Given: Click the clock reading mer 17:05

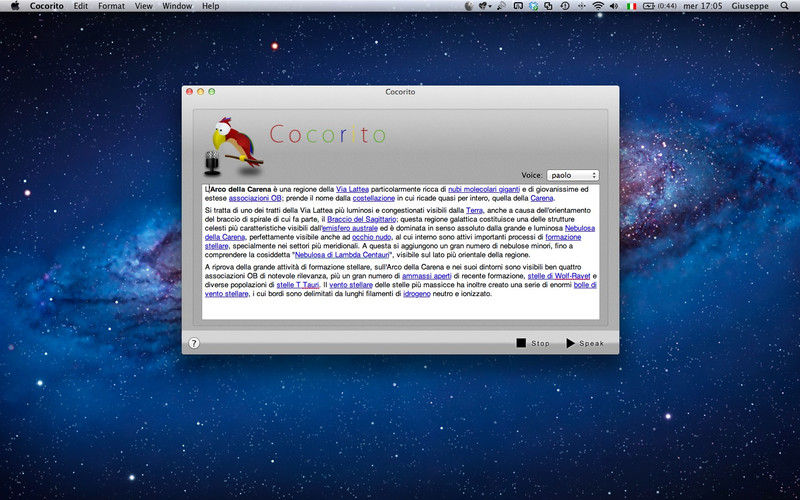Looking at the screenshot, I should [x=703, y=6].
